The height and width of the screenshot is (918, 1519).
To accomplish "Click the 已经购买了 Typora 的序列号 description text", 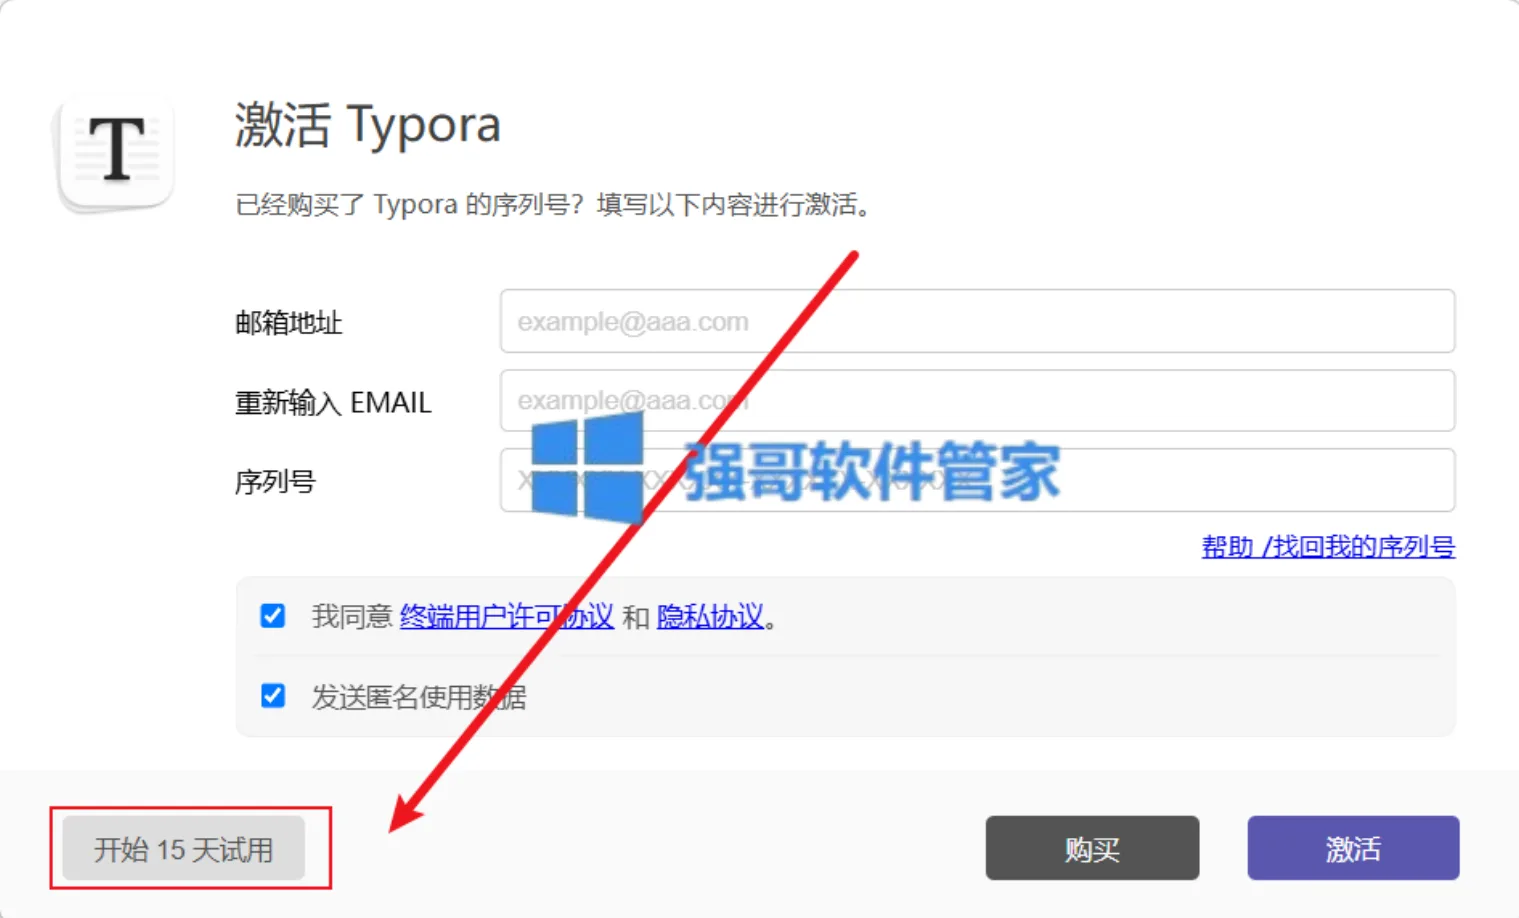I will pos(553,205).
